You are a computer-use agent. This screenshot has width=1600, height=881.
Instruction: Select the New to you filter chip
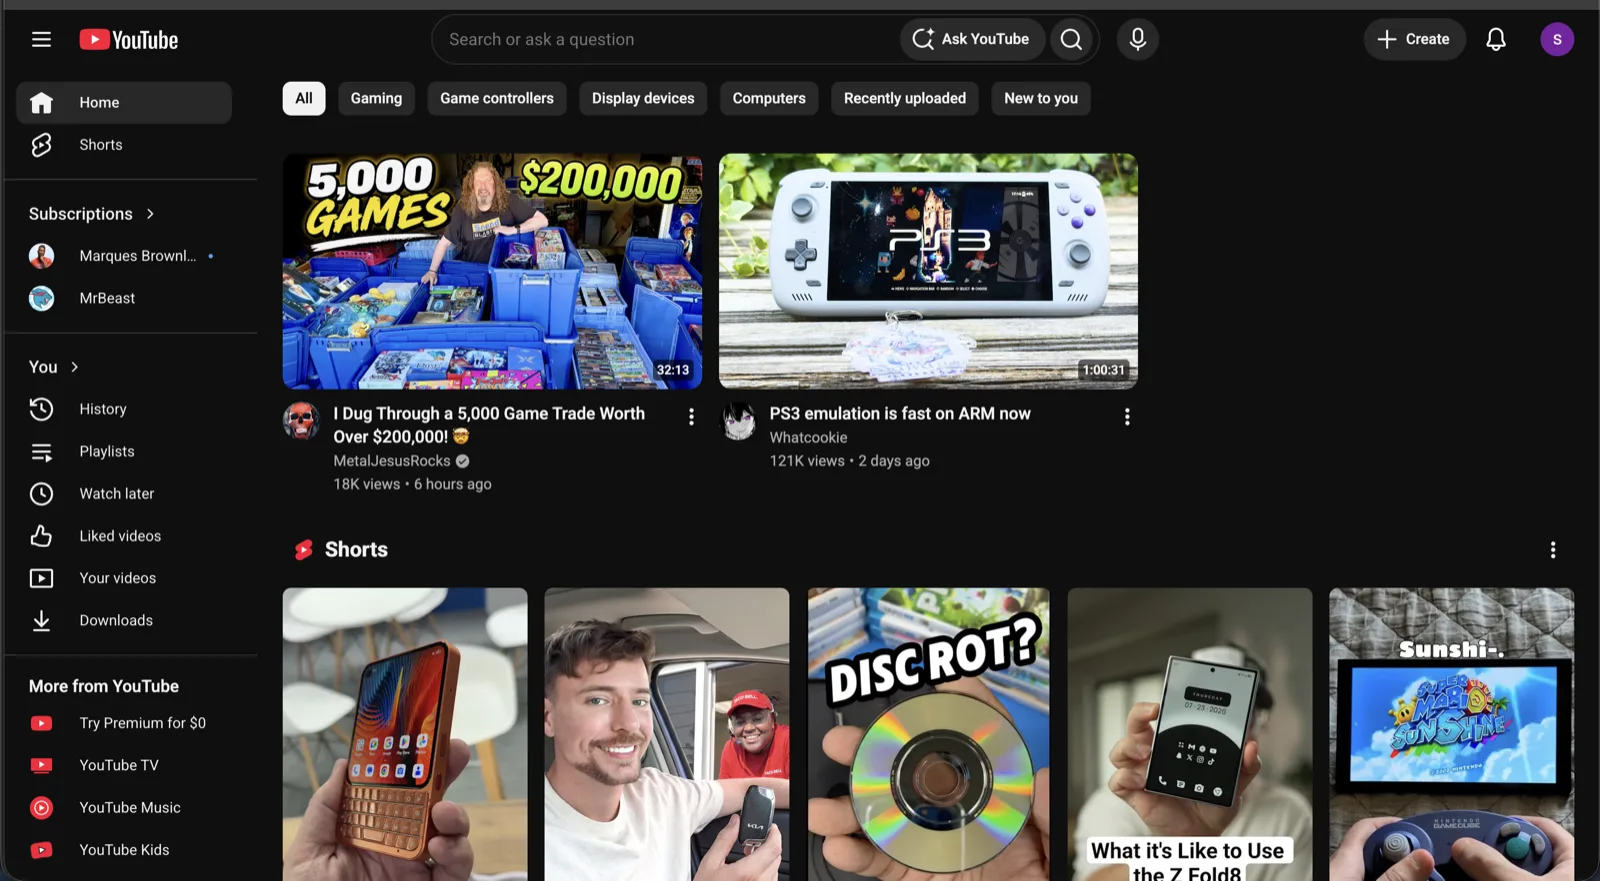tap(1041, 98)
